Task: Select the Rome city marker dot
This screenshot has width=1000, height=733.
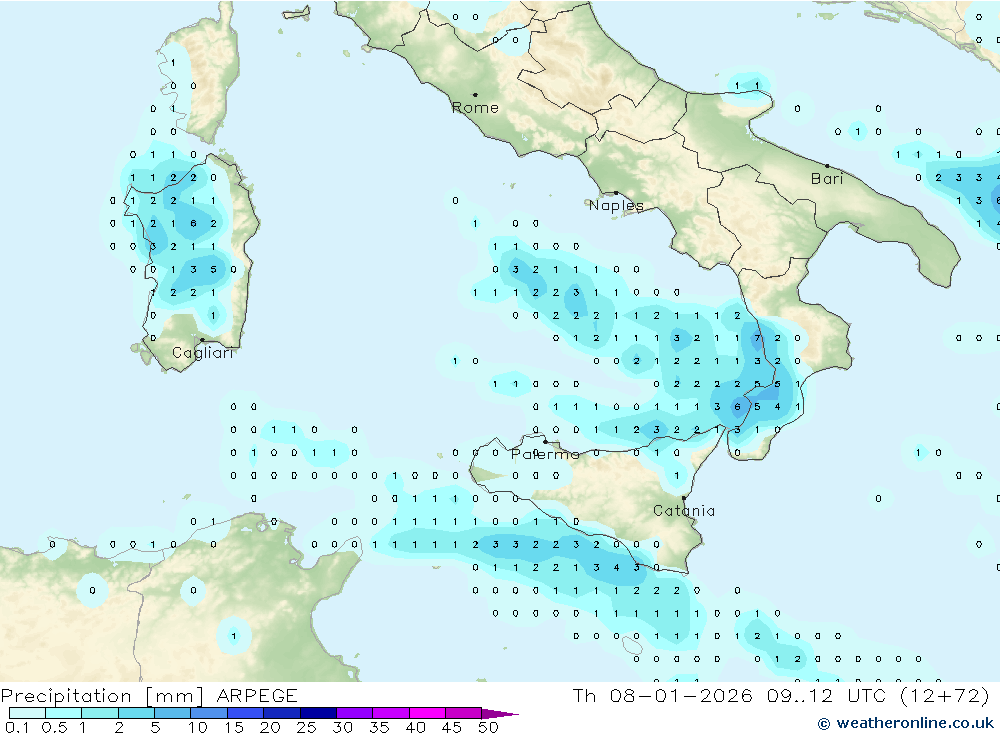Action: tap(475, 95)
